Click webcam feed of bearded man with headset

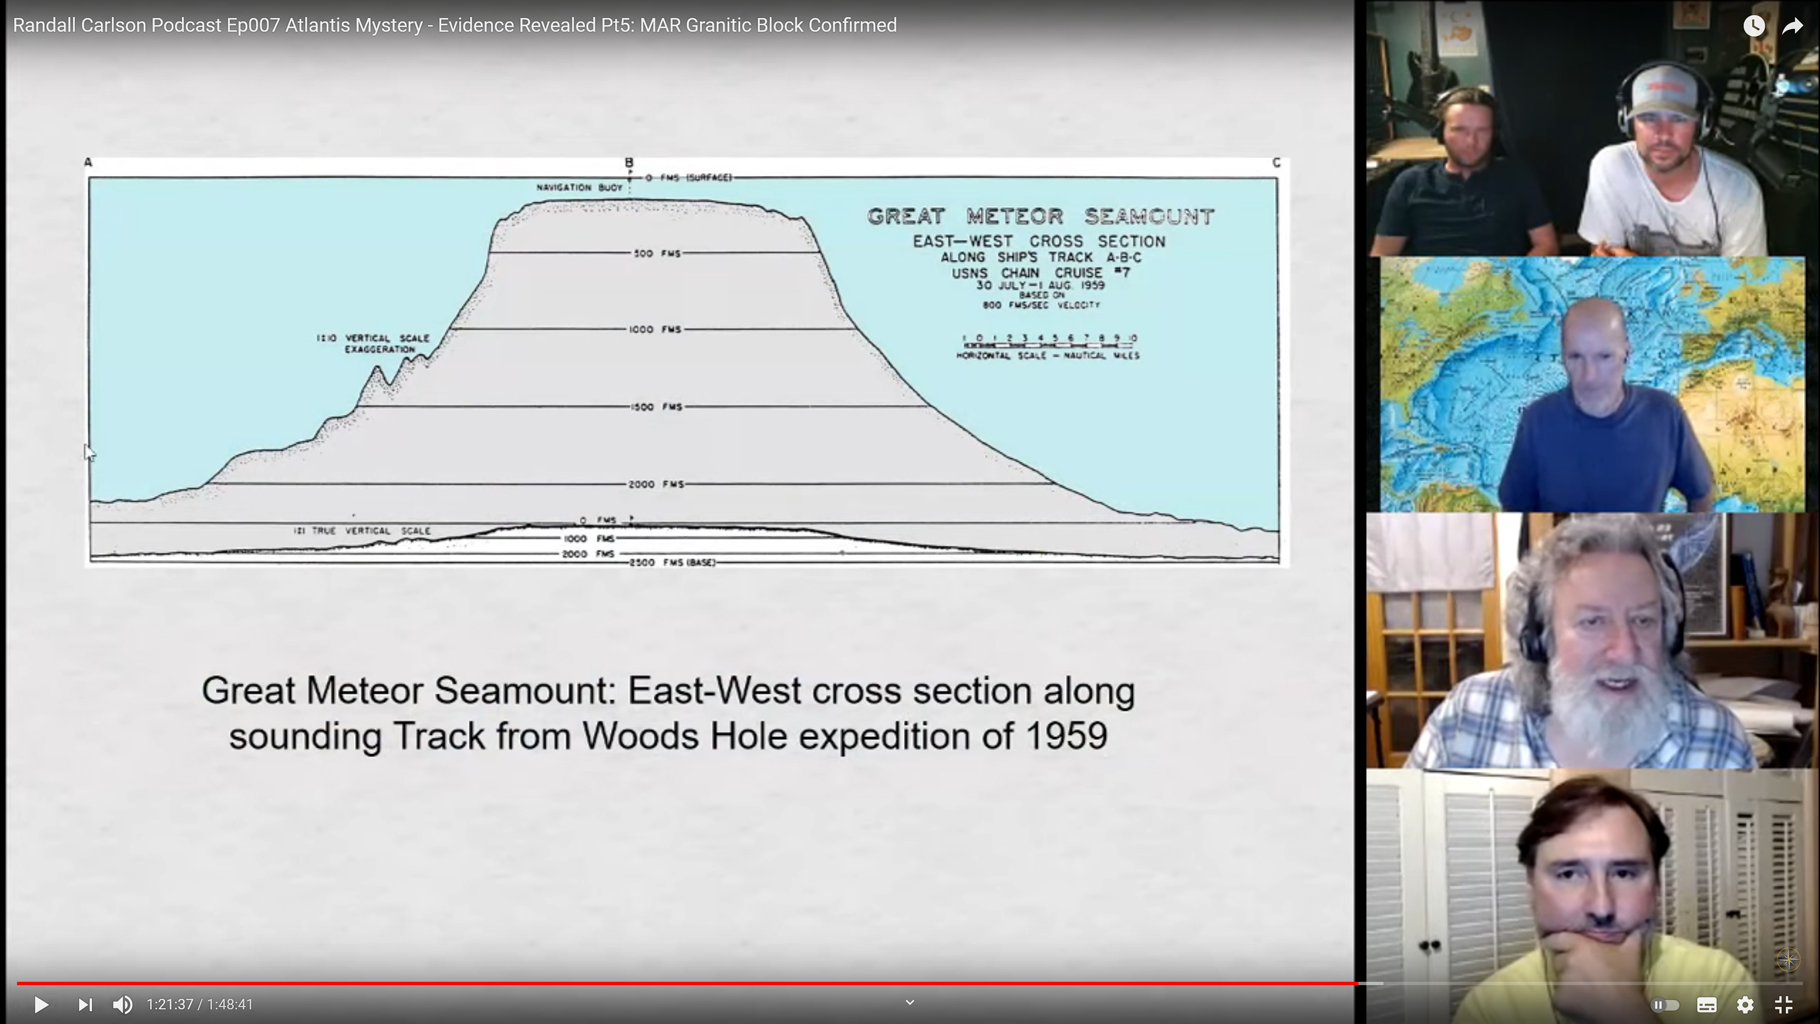tap(1592, 641)
